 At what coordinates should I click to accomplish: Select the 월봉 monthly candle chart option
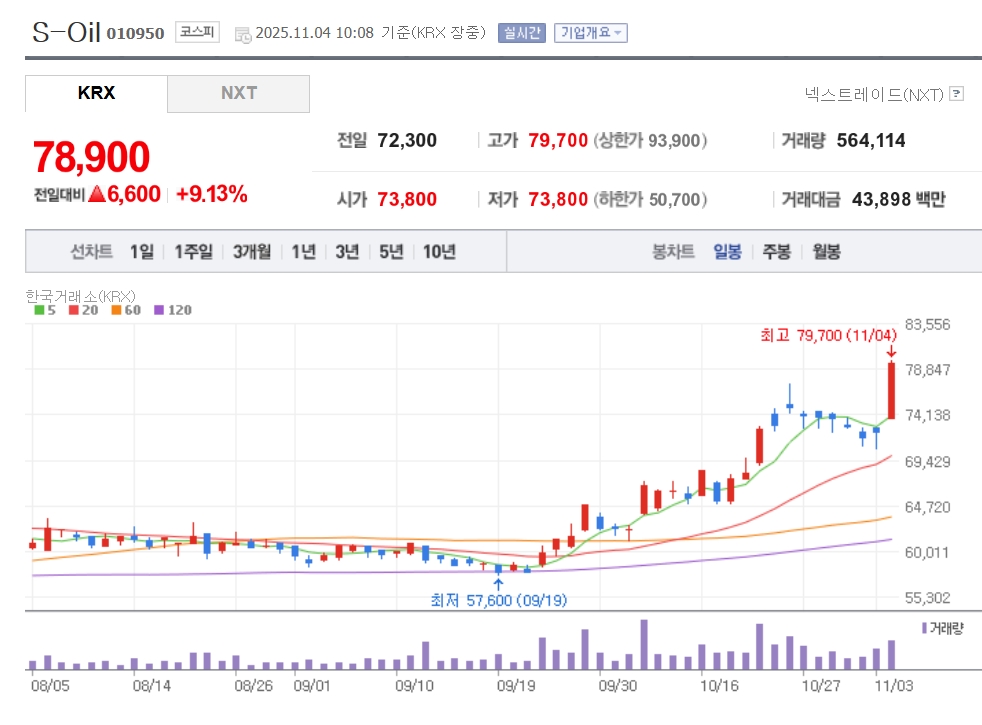coord(826,252)
